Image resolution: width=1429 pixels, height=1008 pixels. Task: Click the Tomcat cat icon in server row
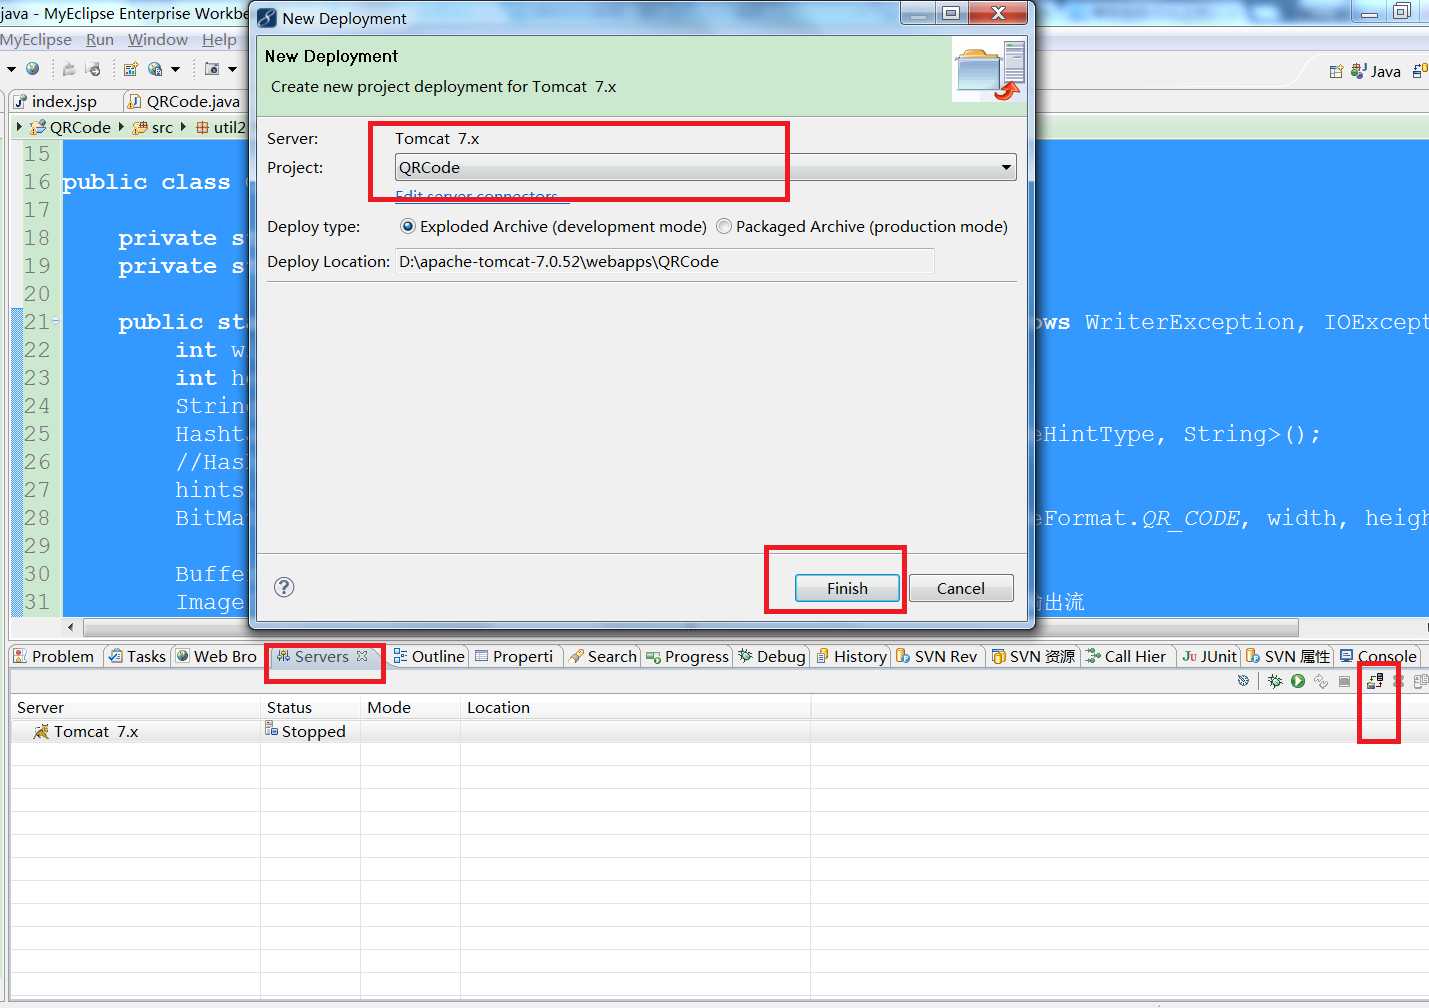pos(41,732)
